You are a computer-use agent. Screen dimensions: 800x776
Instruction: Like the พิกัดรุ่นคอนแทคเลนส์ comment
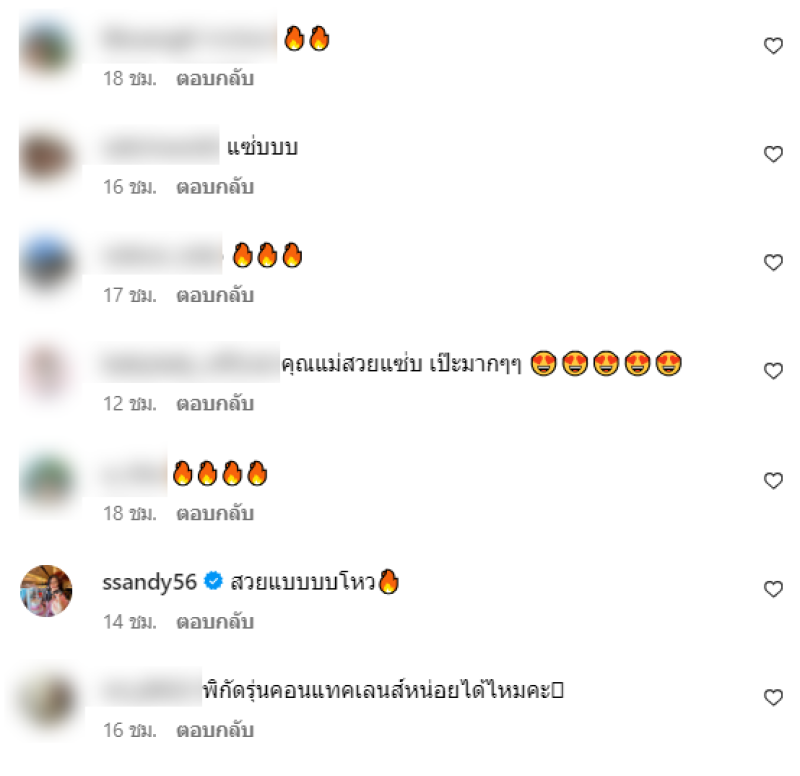[773, 697]
